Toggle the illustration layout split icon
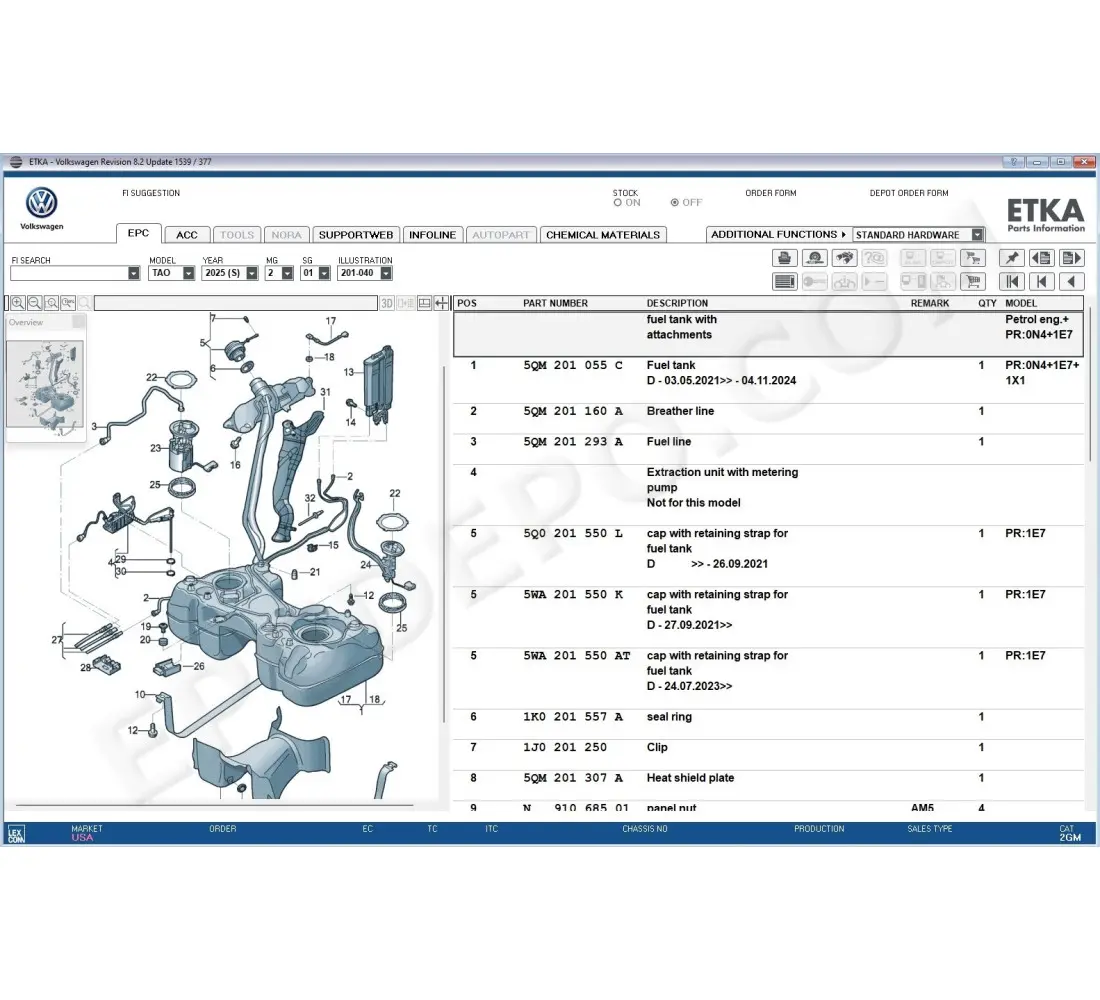1100x1000 pixels. (424, 303)
